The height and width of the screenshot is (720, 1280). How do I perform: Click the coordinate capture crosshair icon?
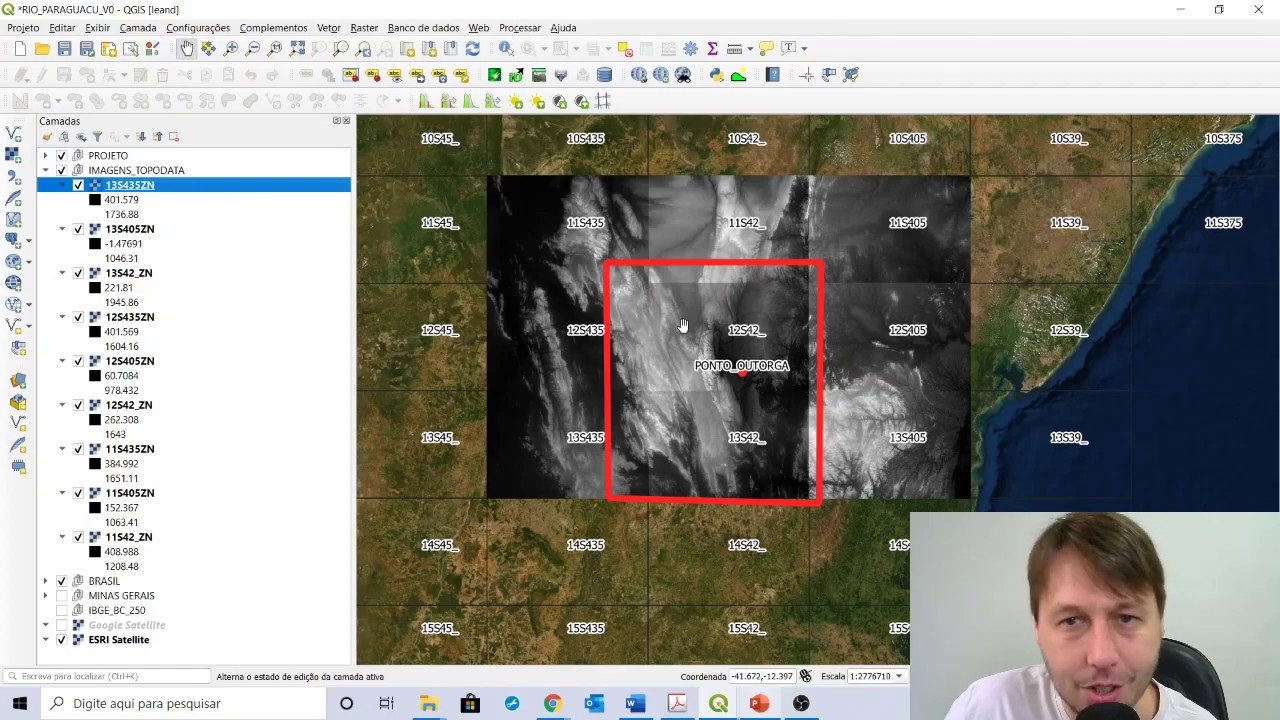pyautogui.click(x=806, y=75)
